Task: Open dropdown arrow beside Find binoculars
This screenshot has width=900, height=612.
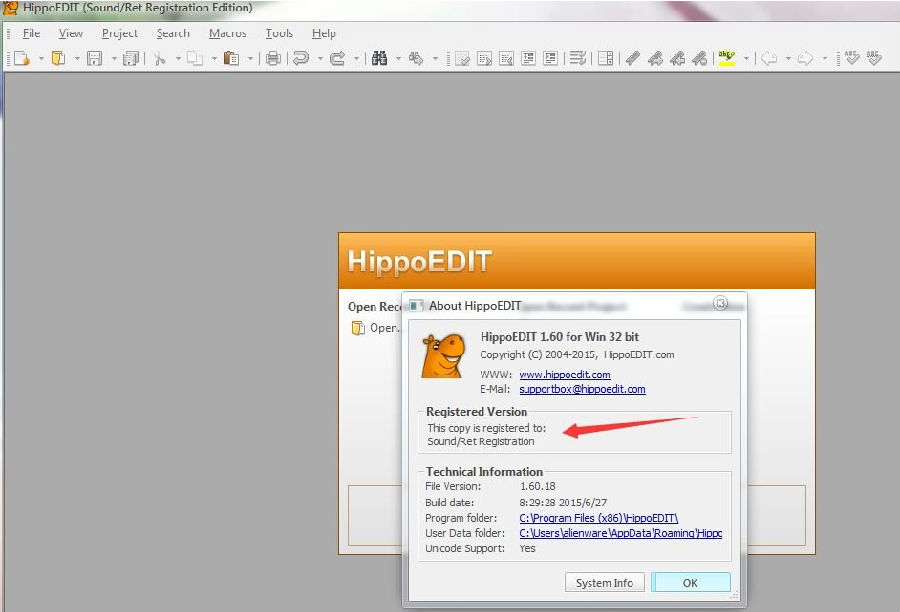Action: tap(398, 59)
